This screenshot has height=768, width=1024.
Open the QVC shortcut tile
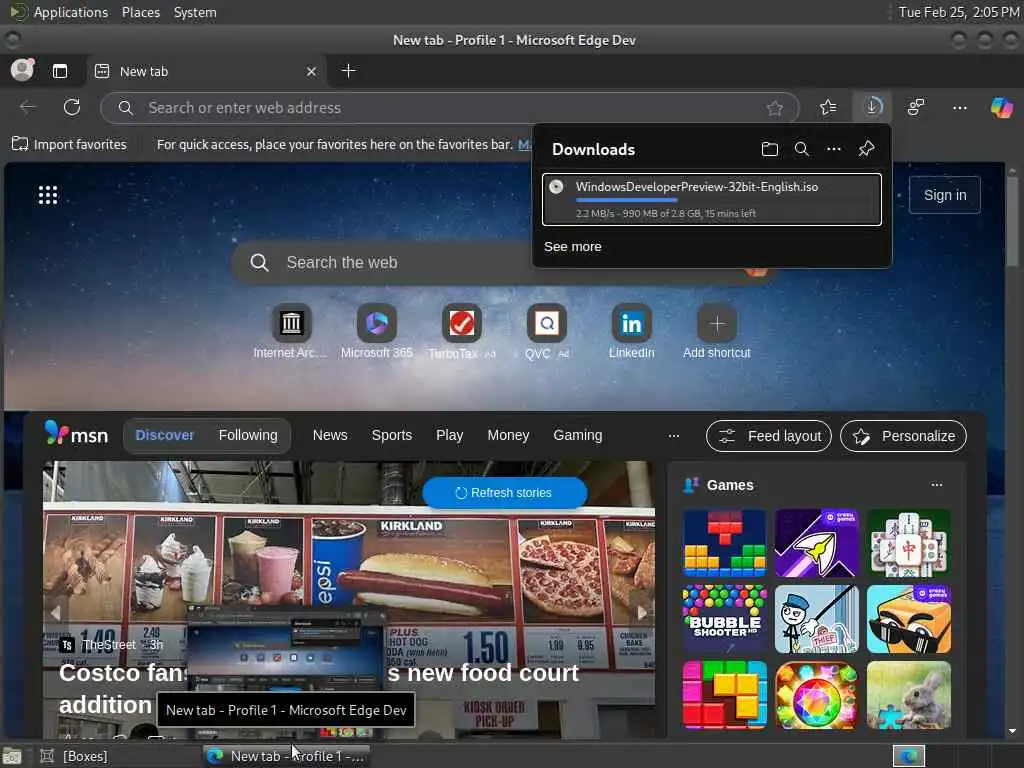(547, 331)
